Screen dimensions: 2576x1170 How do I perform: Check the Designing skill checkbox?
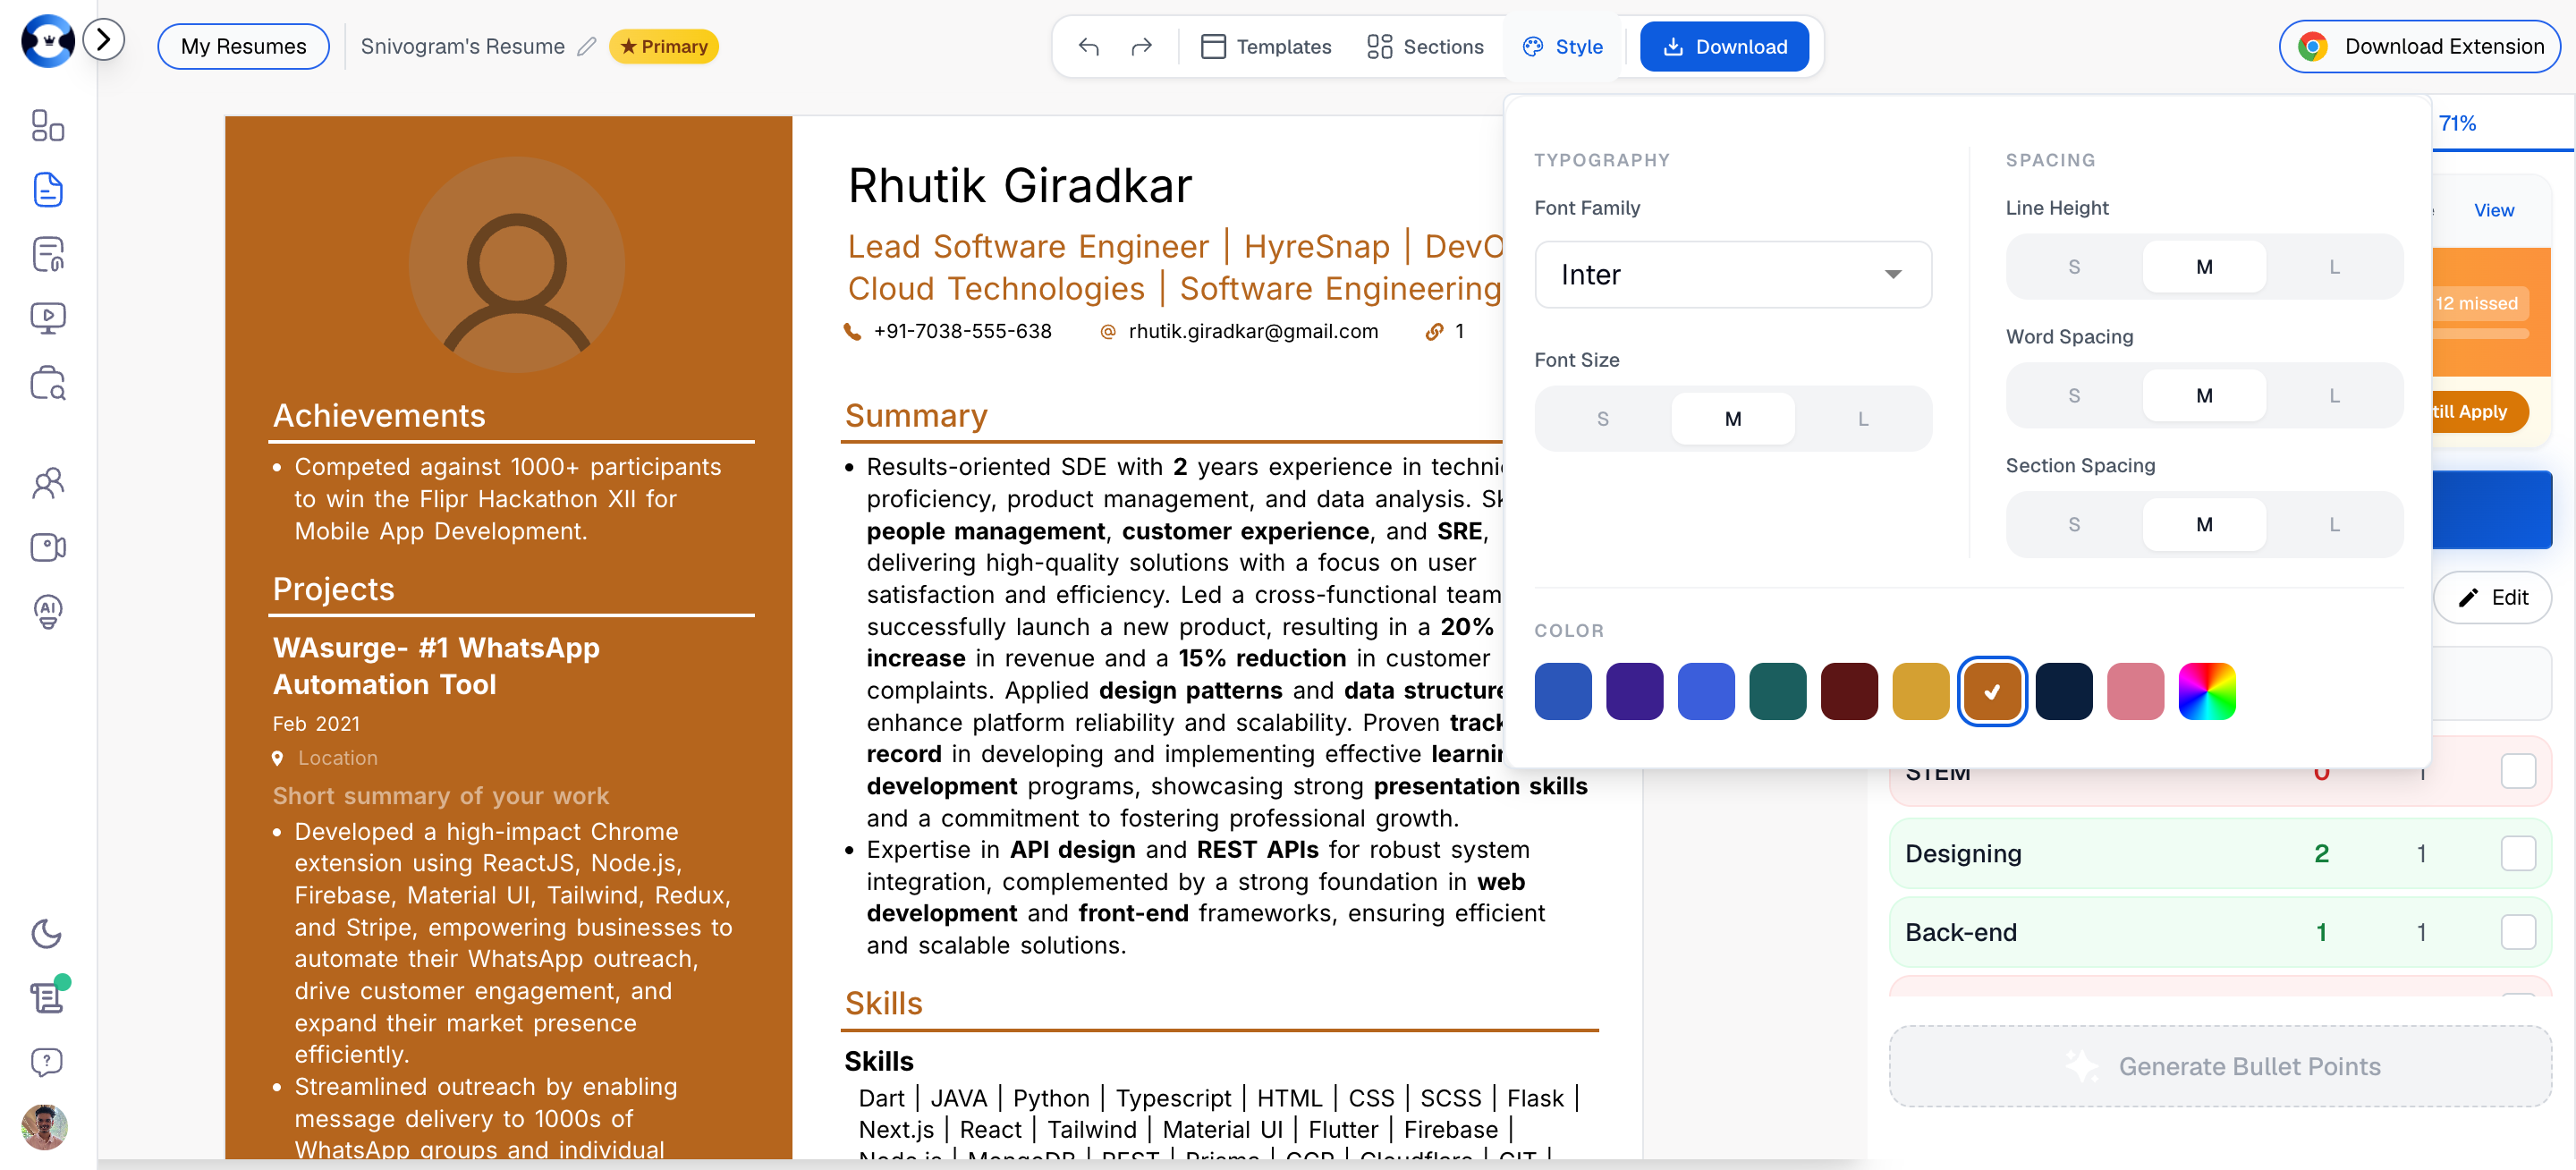(2517, 853)
